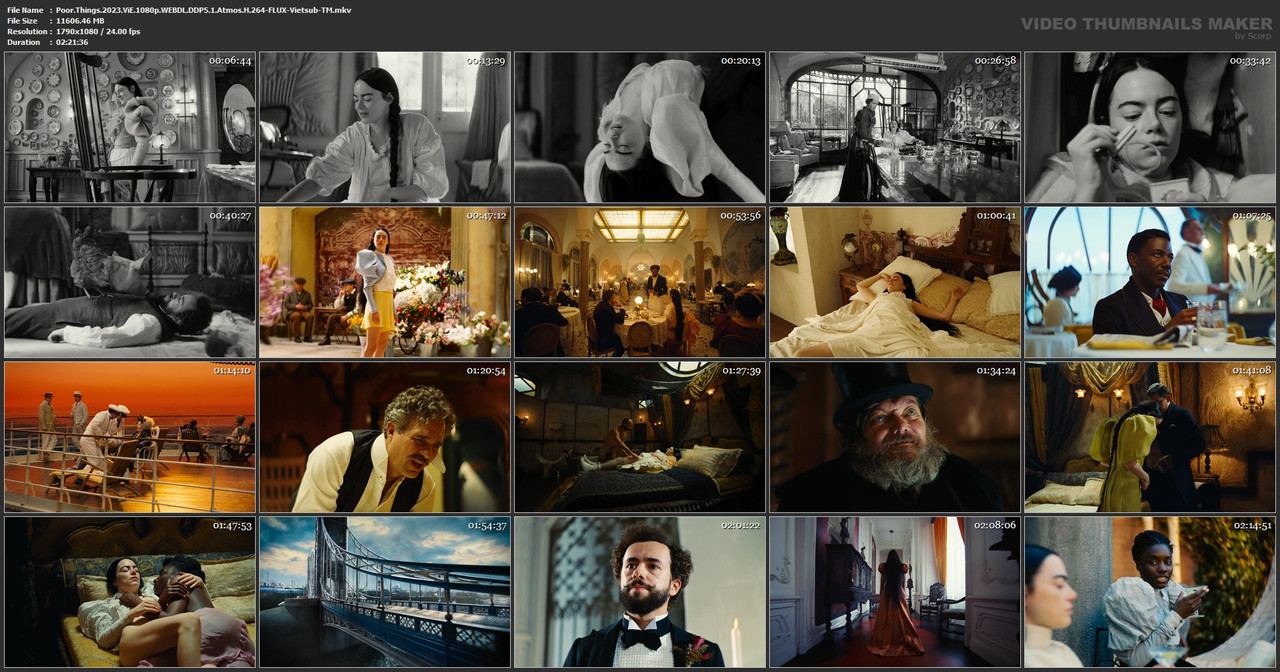Select the final thumbnail at 02:14:51
Image resolution: width=1280 pixels, height=672 pixels.
pos(1150,592)
